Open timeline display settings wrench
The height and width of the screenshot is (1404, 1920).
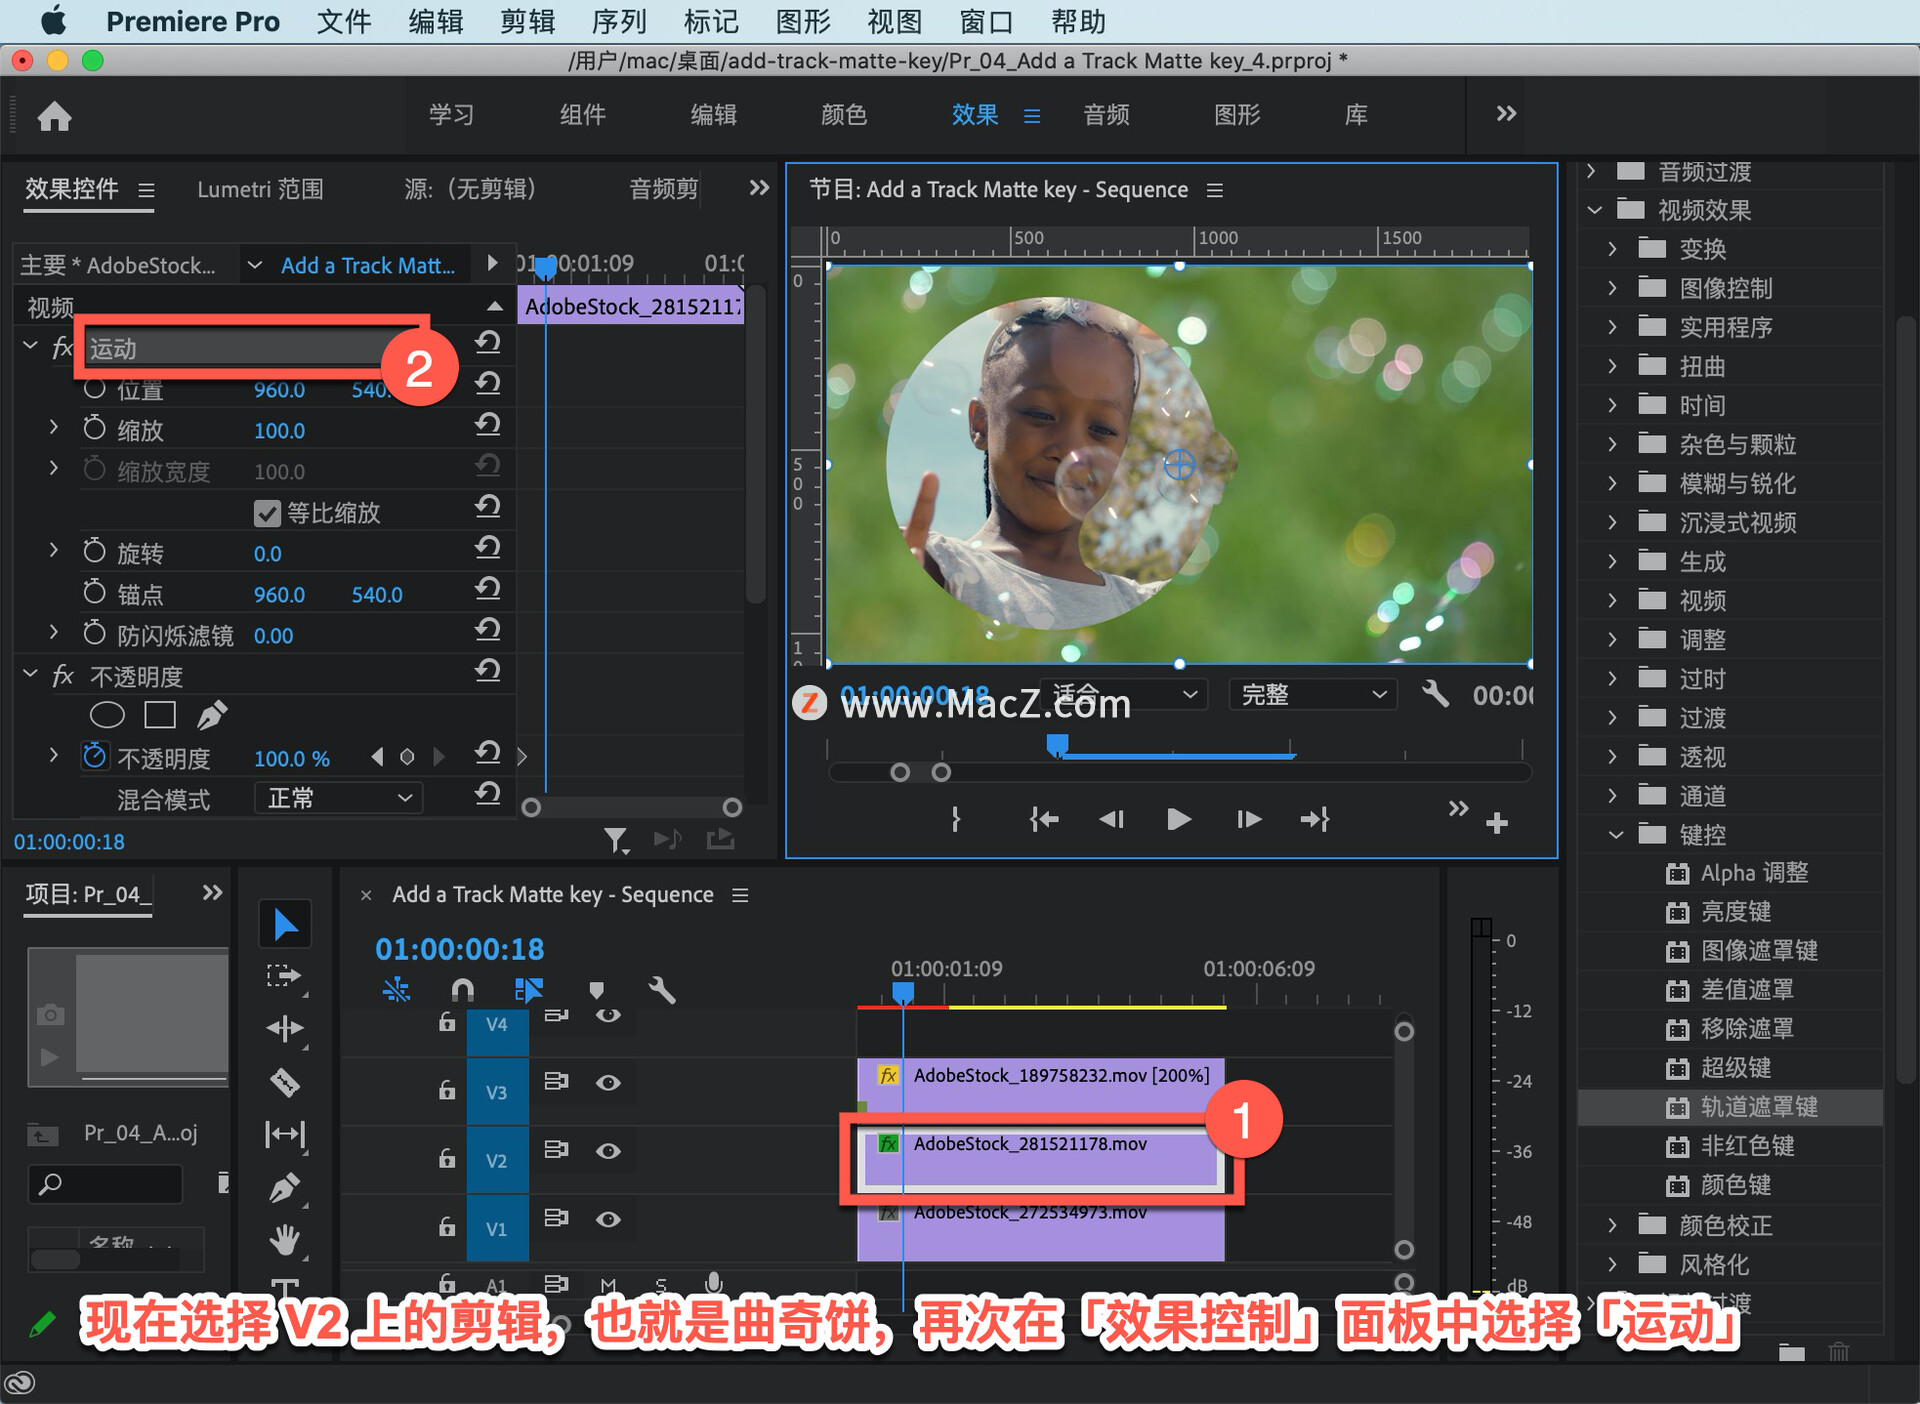pyautogui.click(x=662, y=990)
